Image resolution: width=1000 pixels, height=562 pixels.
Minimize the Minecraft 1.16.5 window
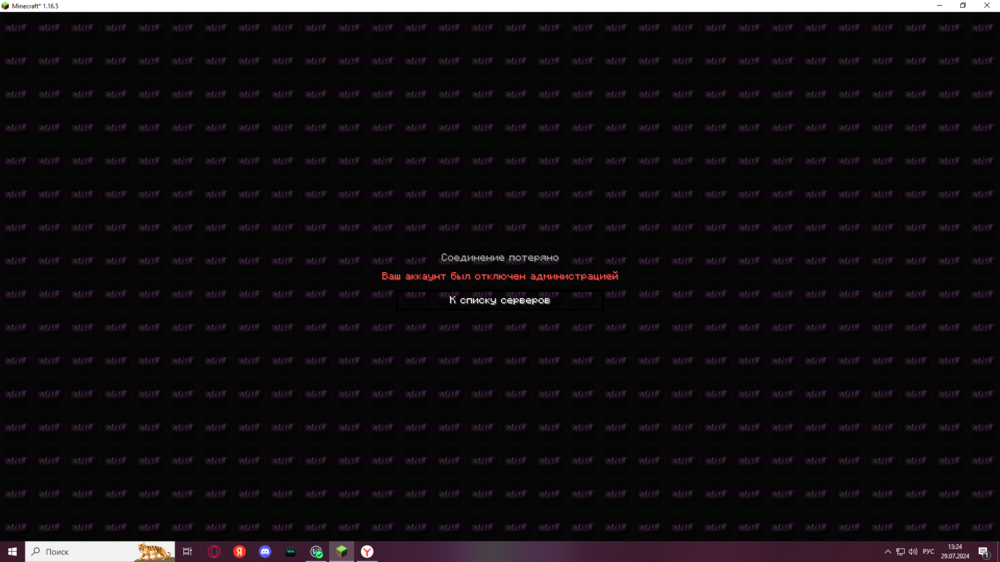point(939,6)
